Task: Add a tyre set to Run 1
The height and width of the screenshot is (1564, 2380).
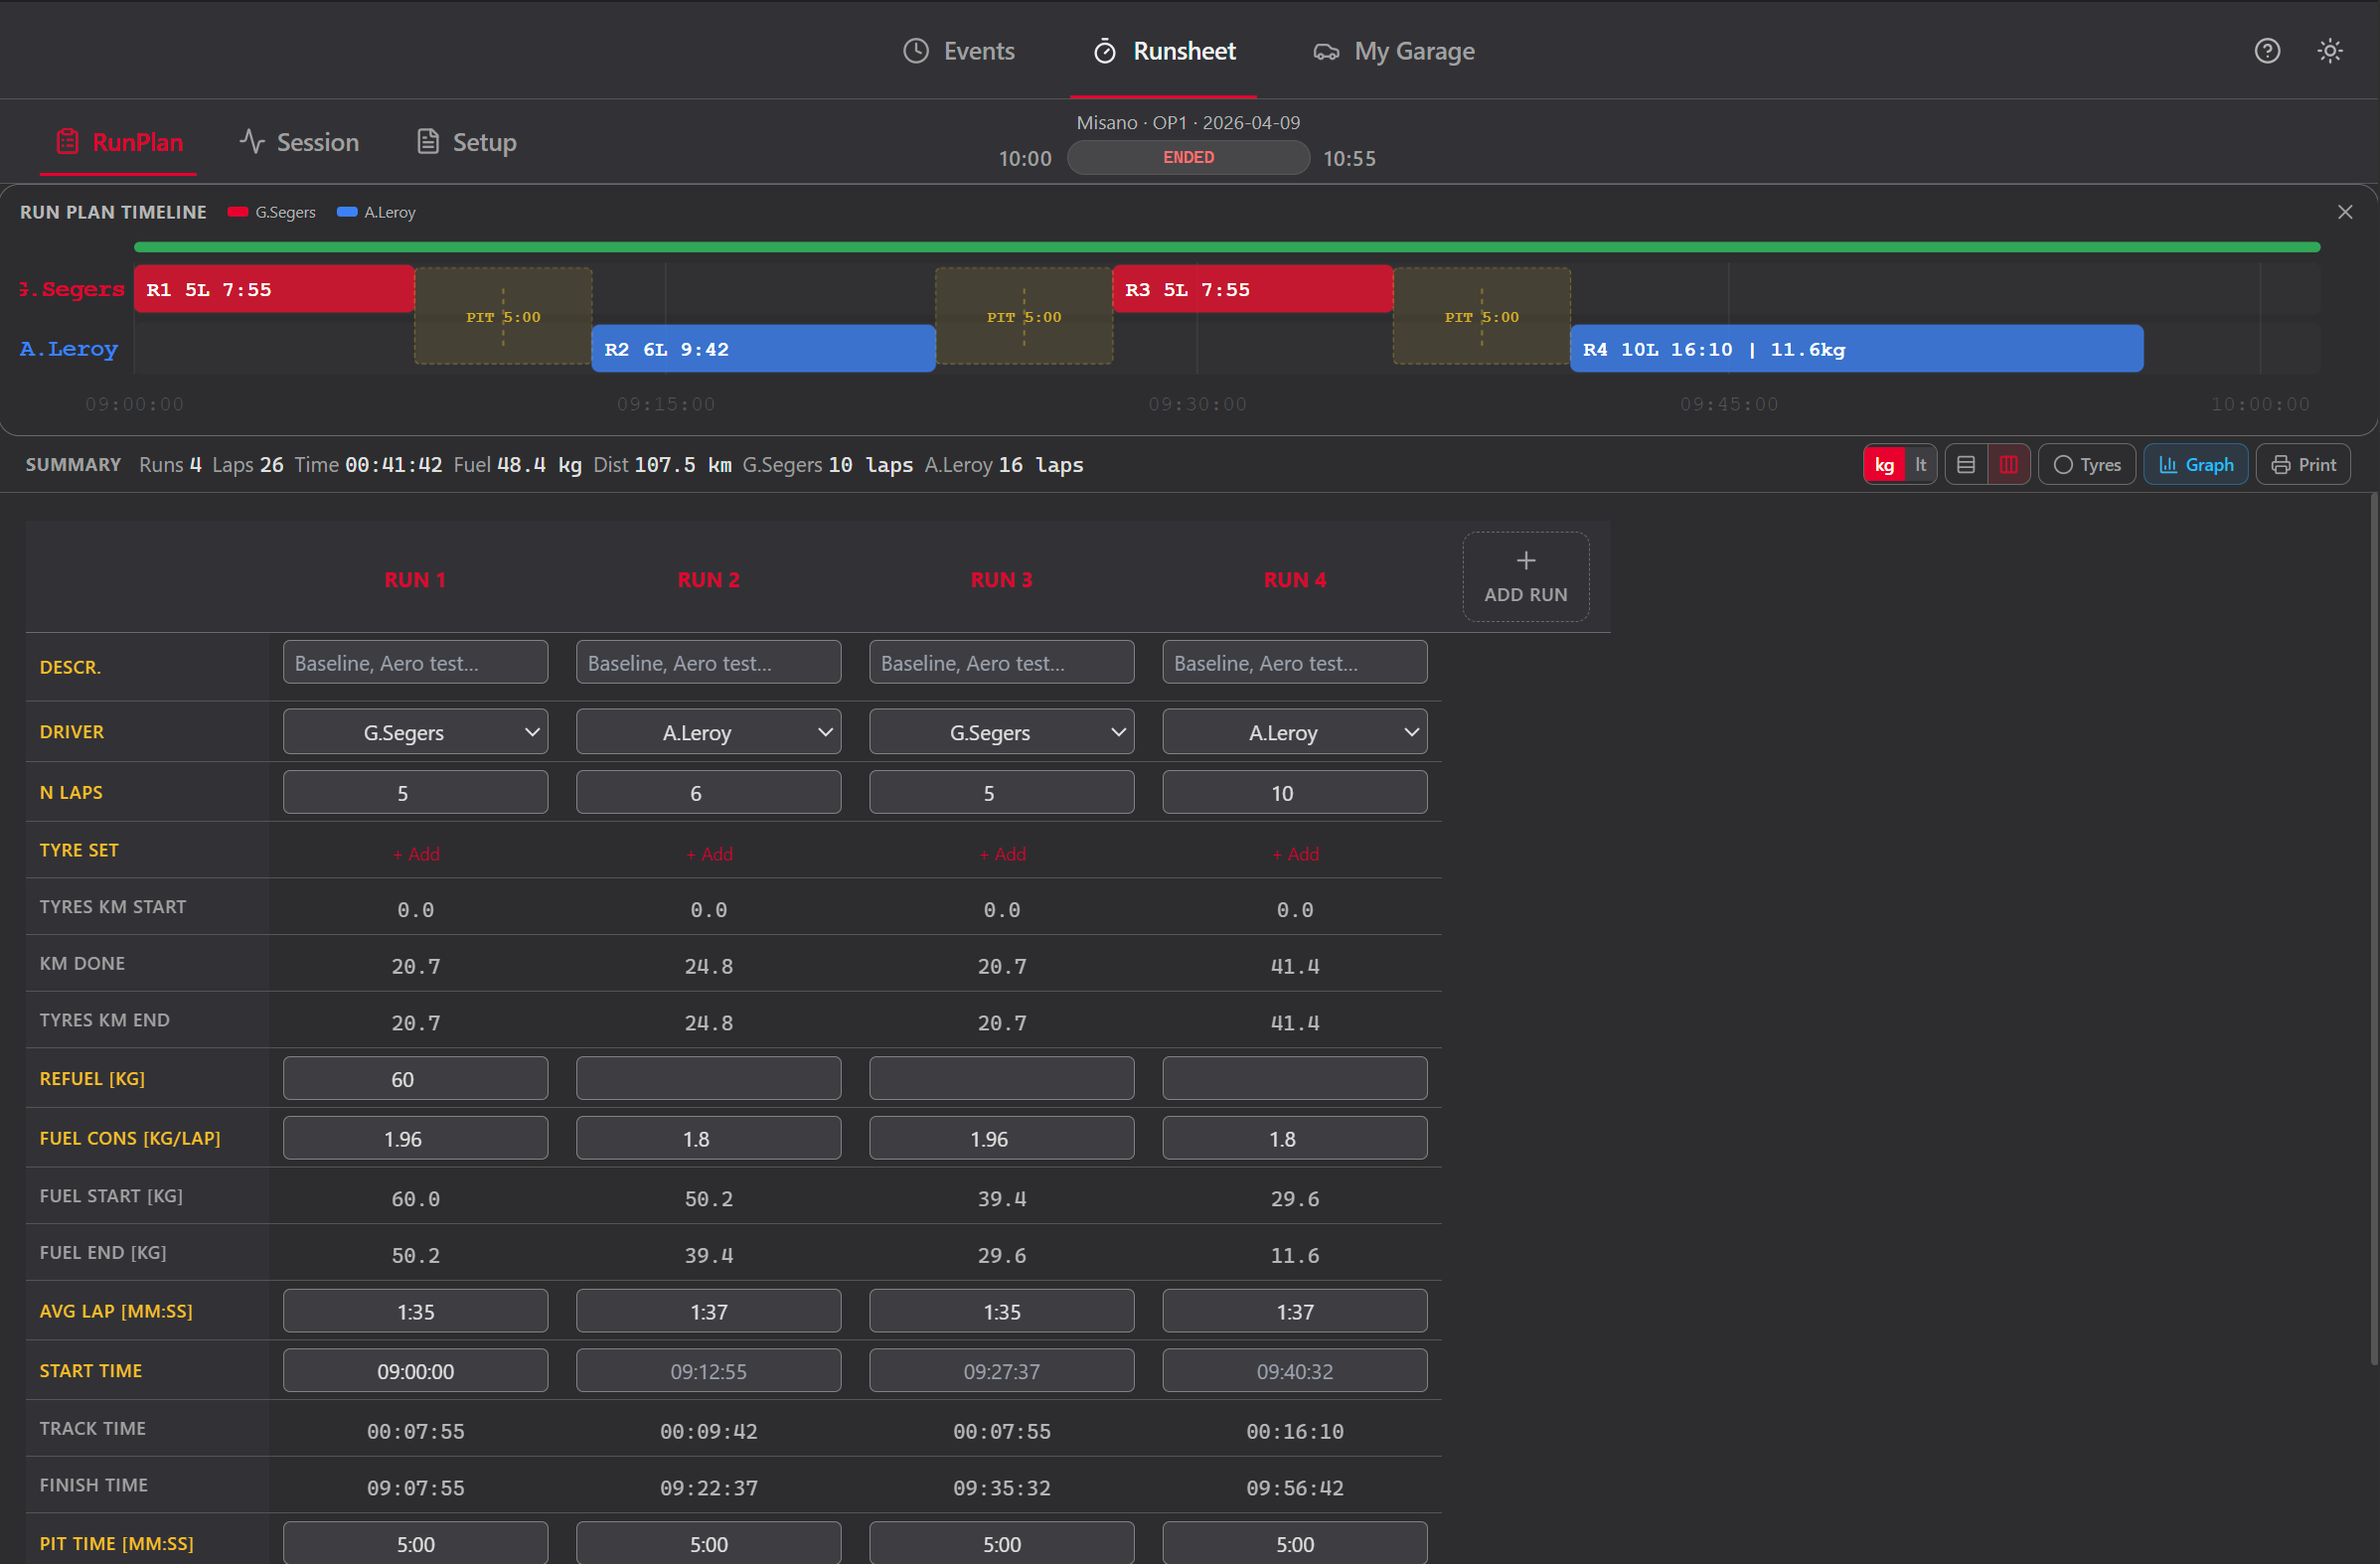Action: coord(415,853)
